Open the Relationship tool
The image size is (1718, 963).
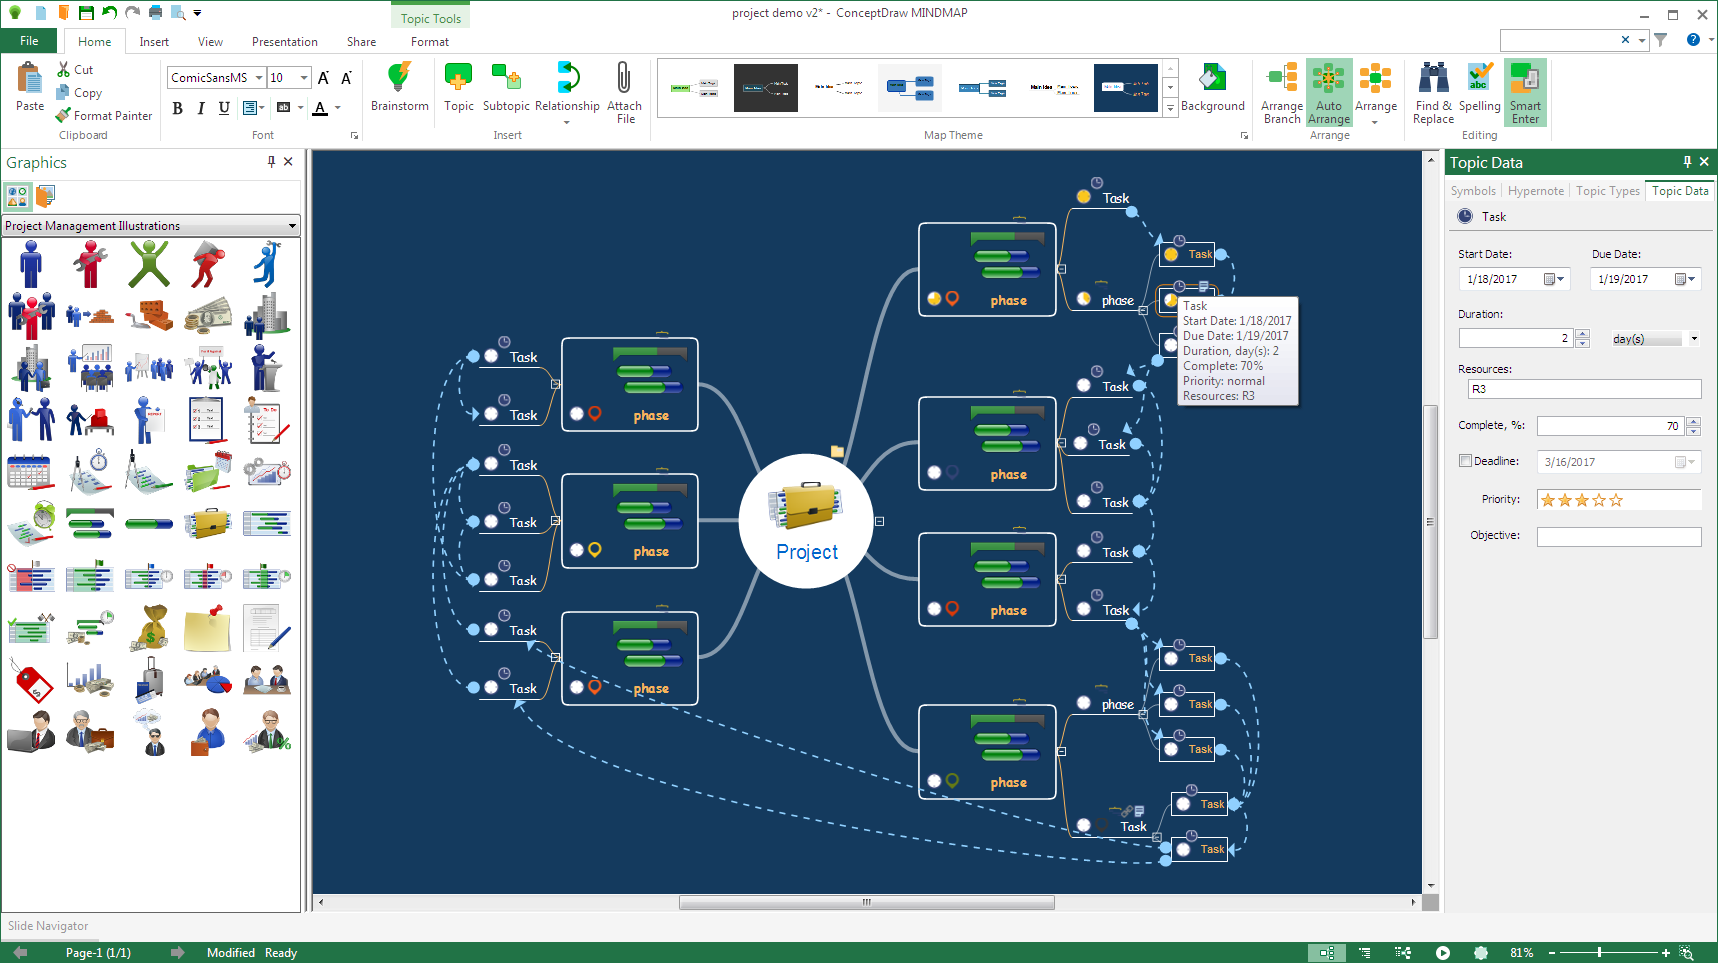(567, 92)
